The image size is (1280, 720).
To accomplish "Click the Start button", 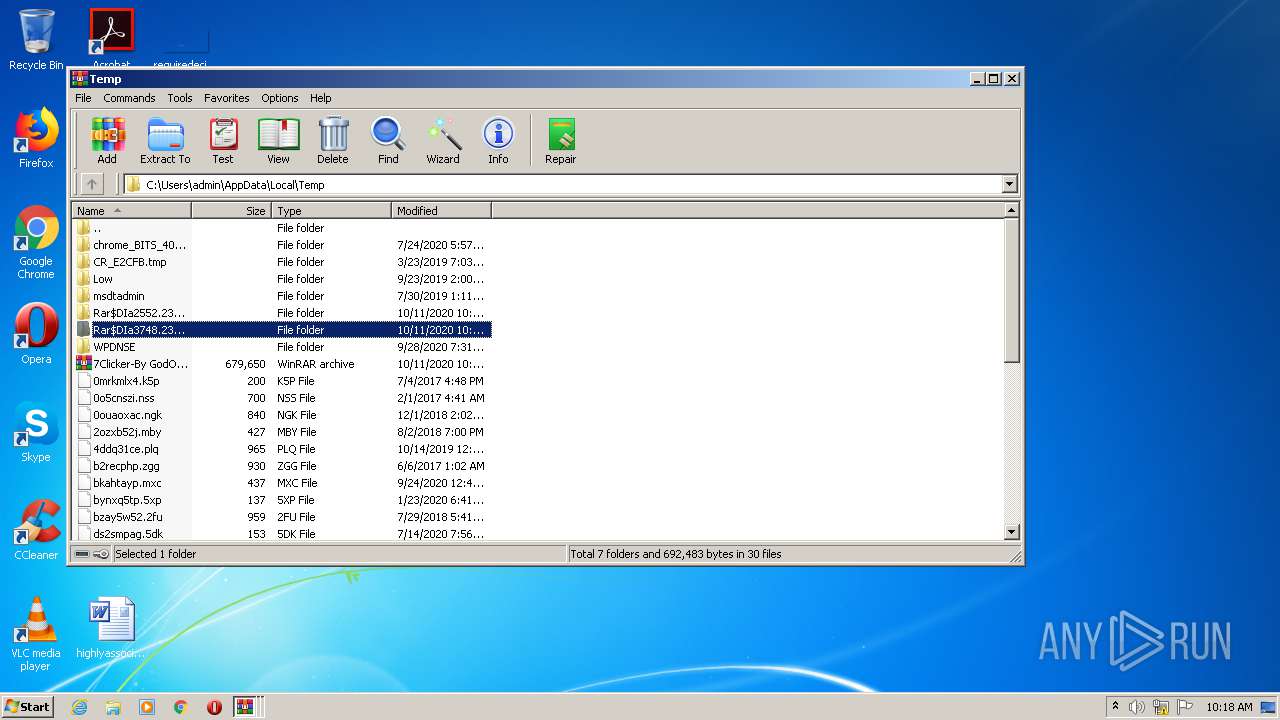I will (28, 707).
